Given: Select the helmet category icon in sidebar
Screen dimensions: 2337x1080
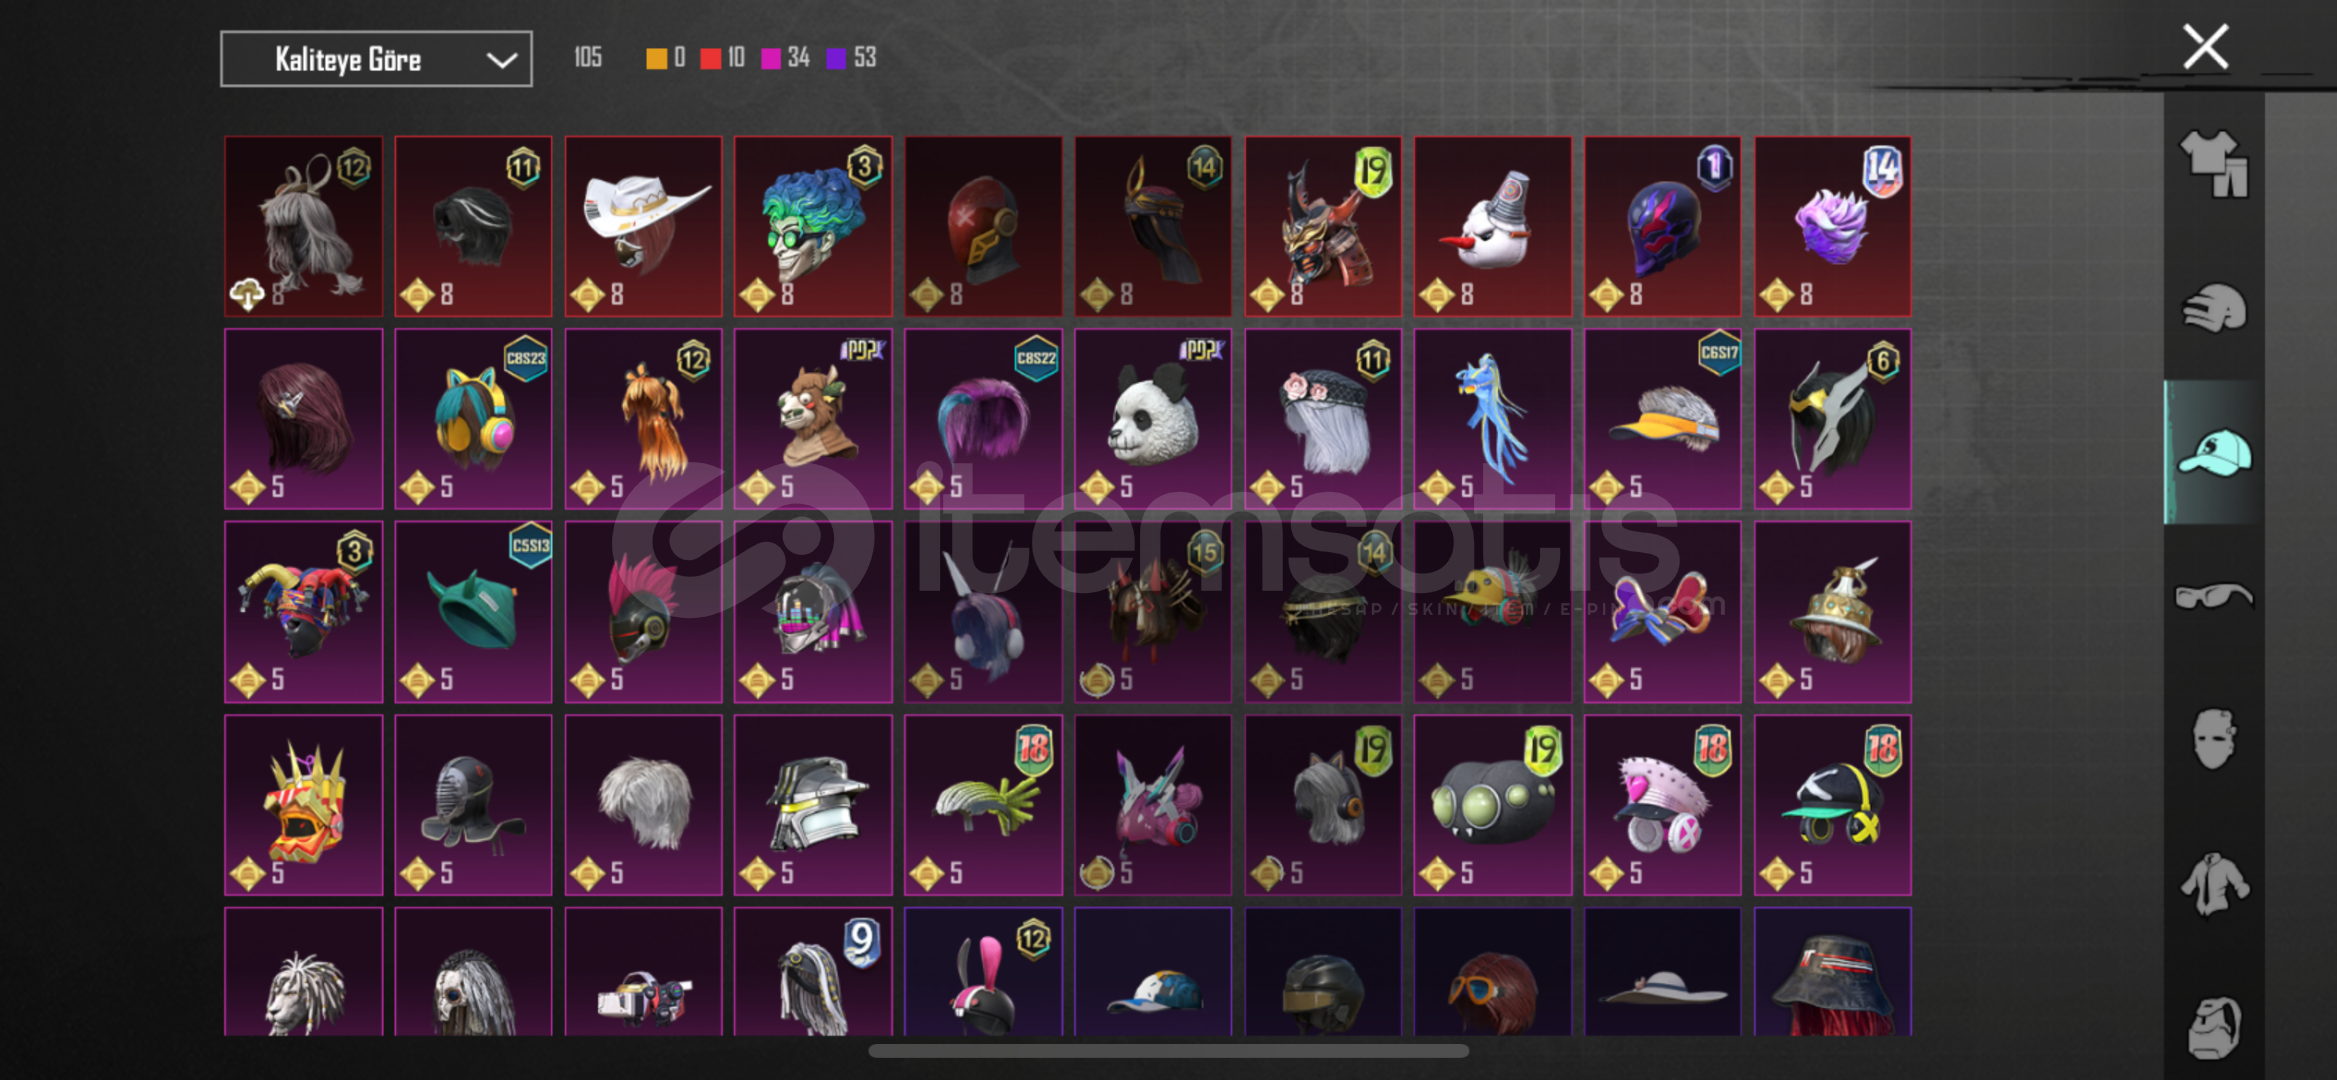Looking at the screenshot, I should pos(2213,308).
